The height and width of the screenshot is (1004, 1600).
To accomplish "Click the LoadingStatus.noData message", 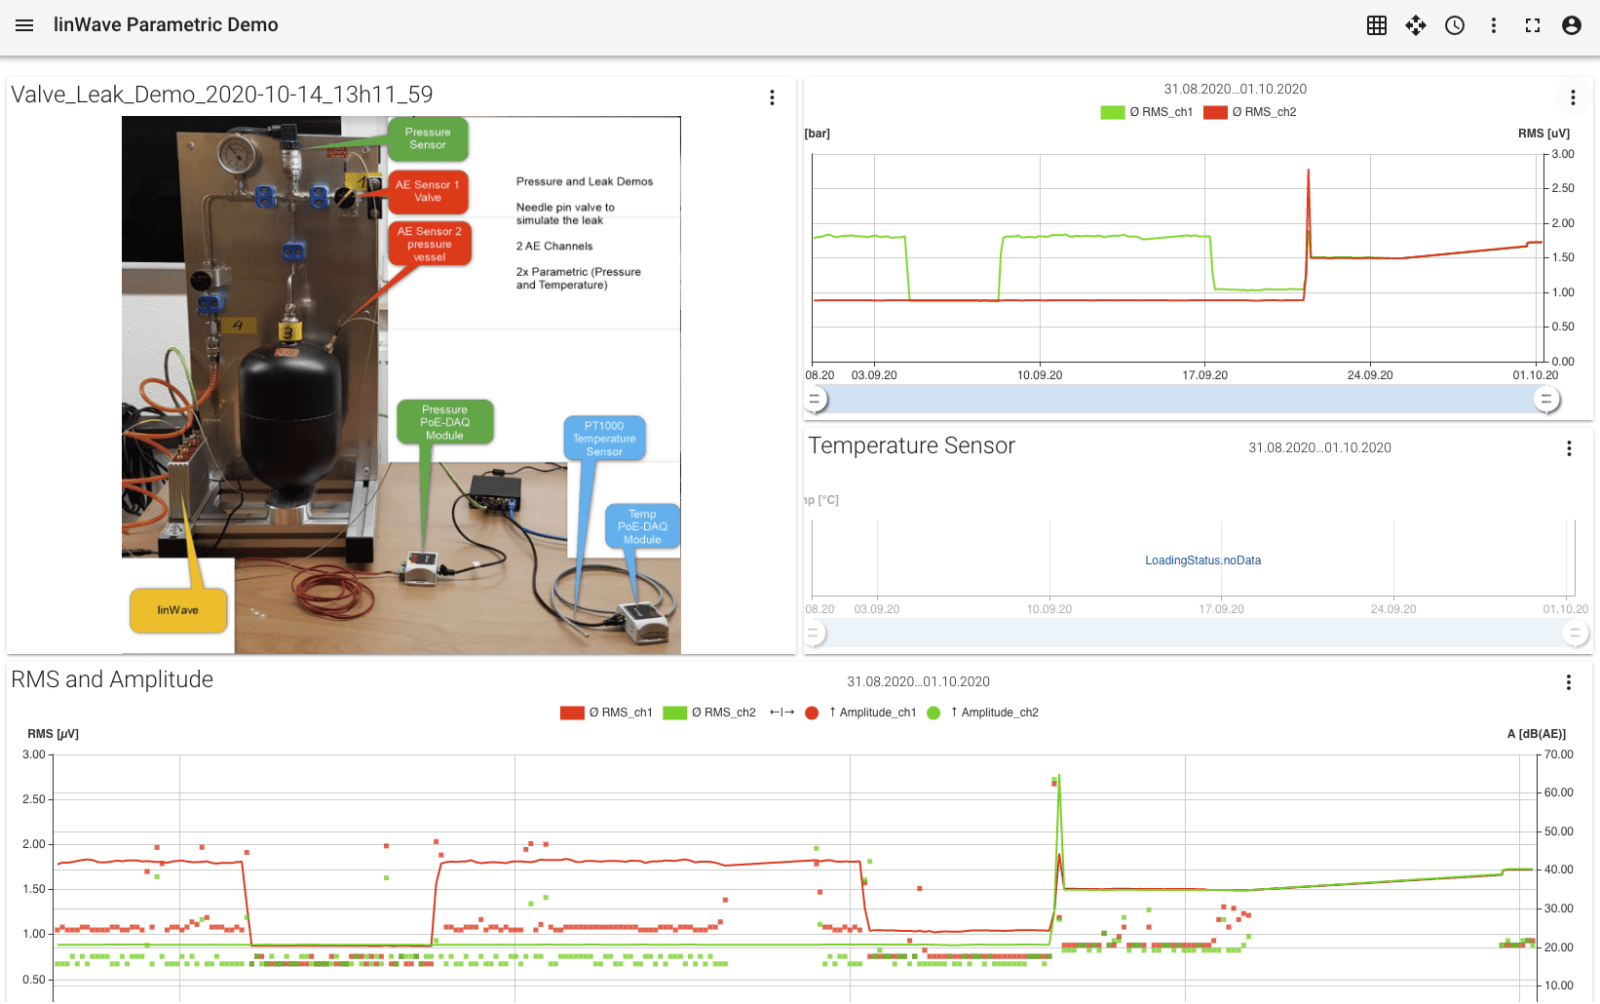I will [1203, 560].
